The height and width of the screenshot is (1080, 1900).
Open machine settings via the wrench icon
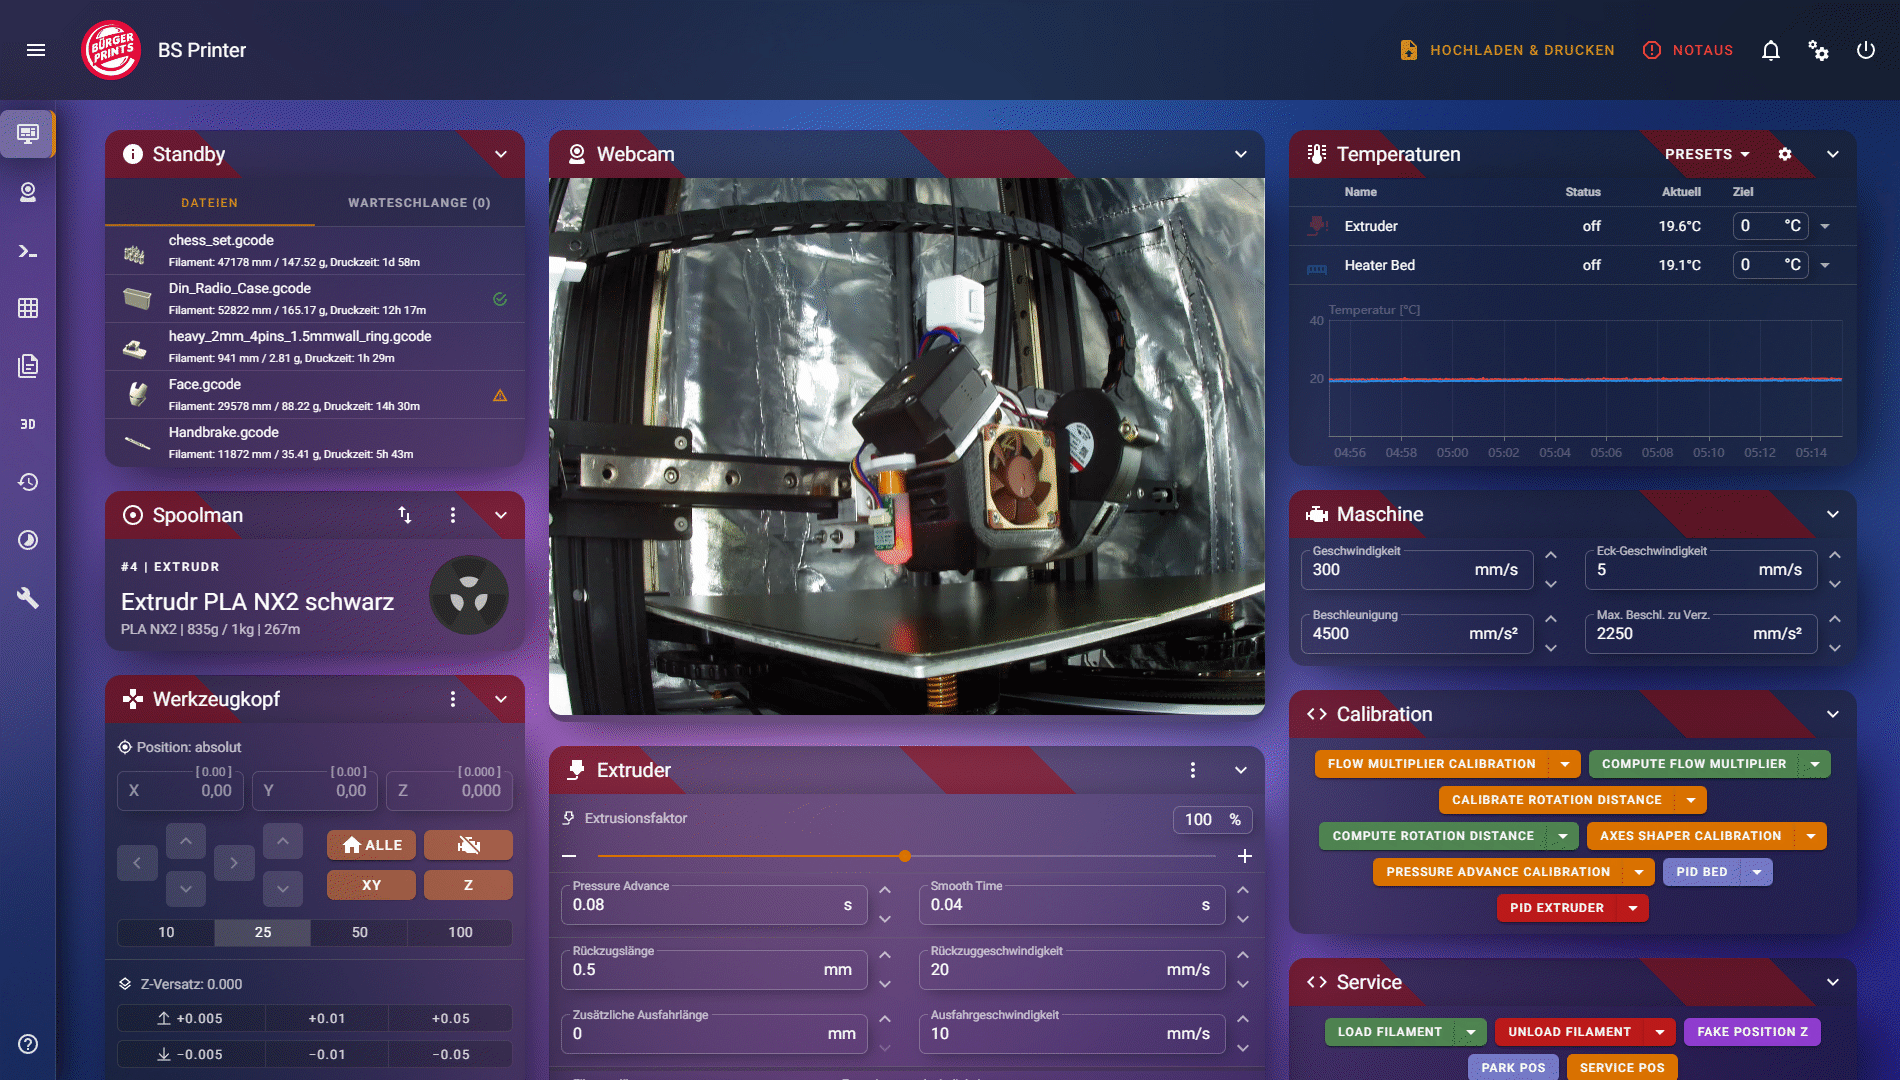(27, 598)
